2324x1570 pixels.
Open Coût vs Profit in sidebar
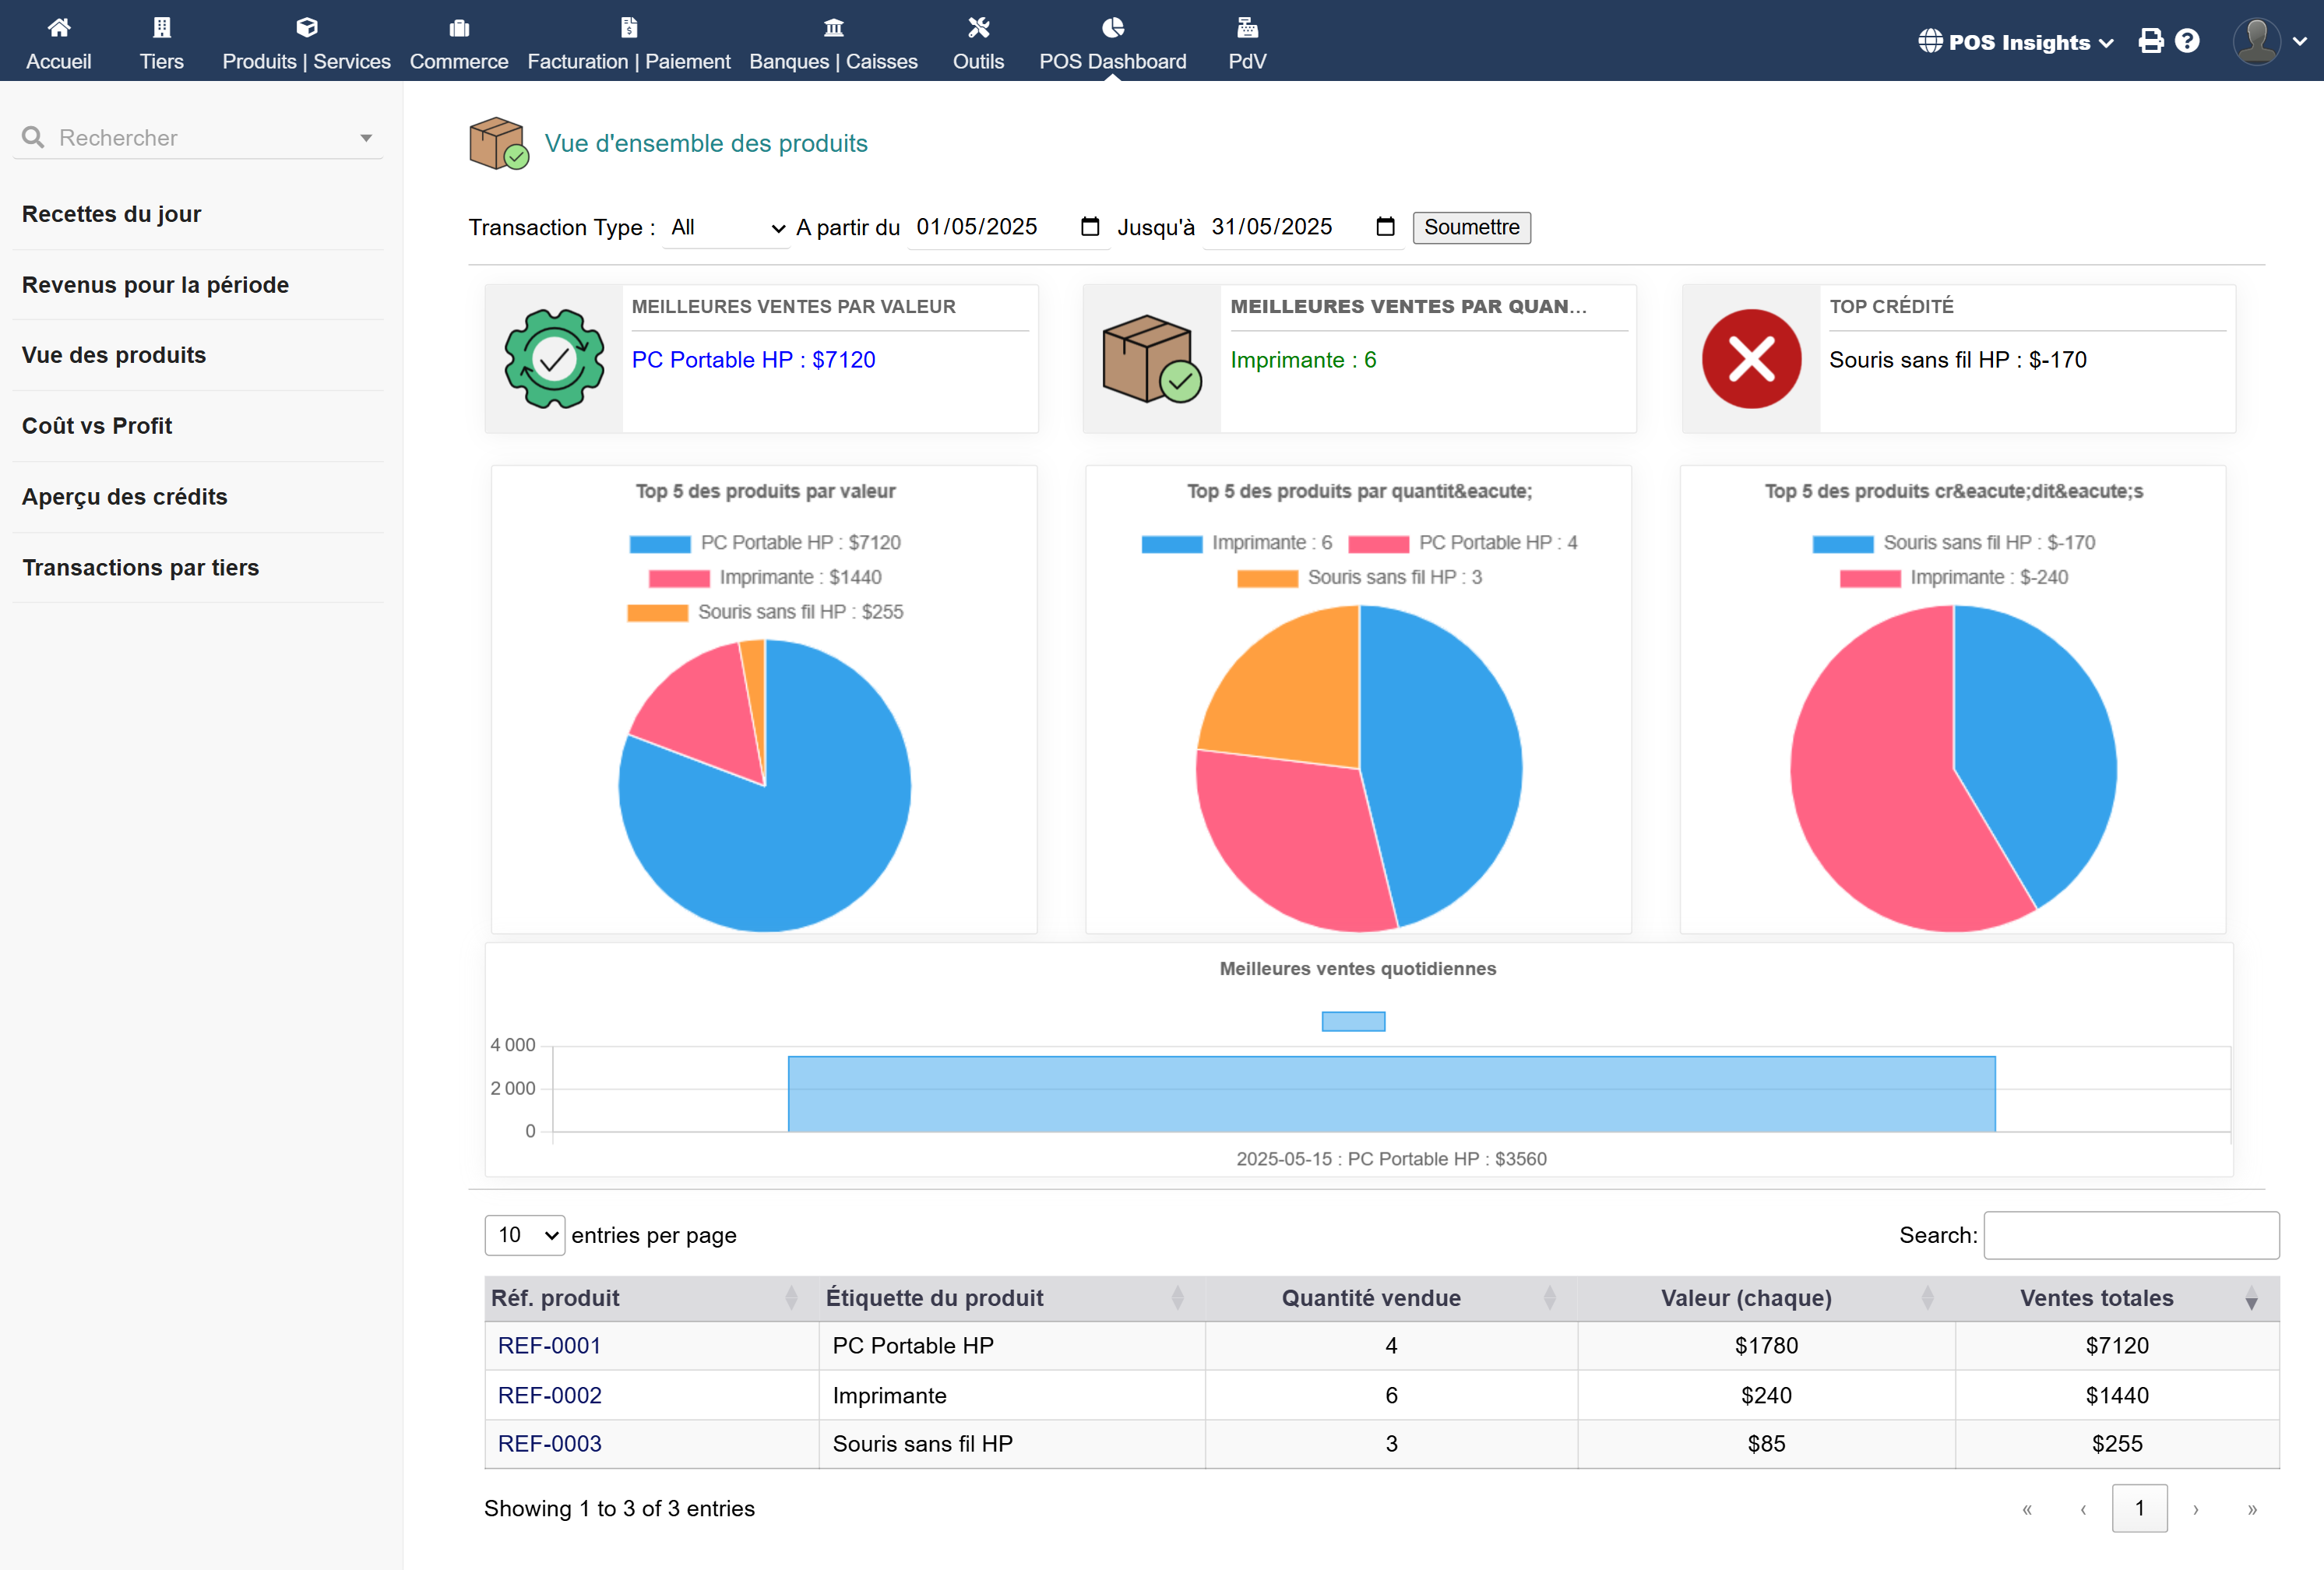(x=97, y=426)
